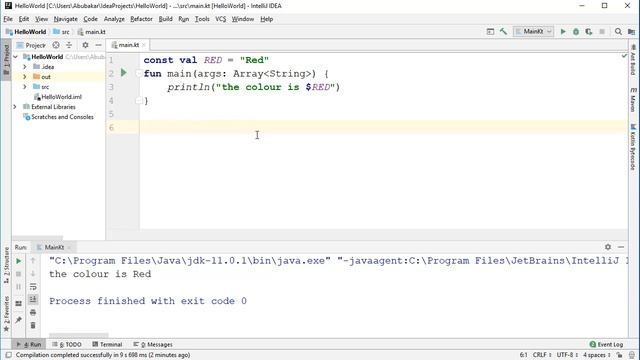Click the scroll-from-source target icon in the Project panel

[56, 45]
